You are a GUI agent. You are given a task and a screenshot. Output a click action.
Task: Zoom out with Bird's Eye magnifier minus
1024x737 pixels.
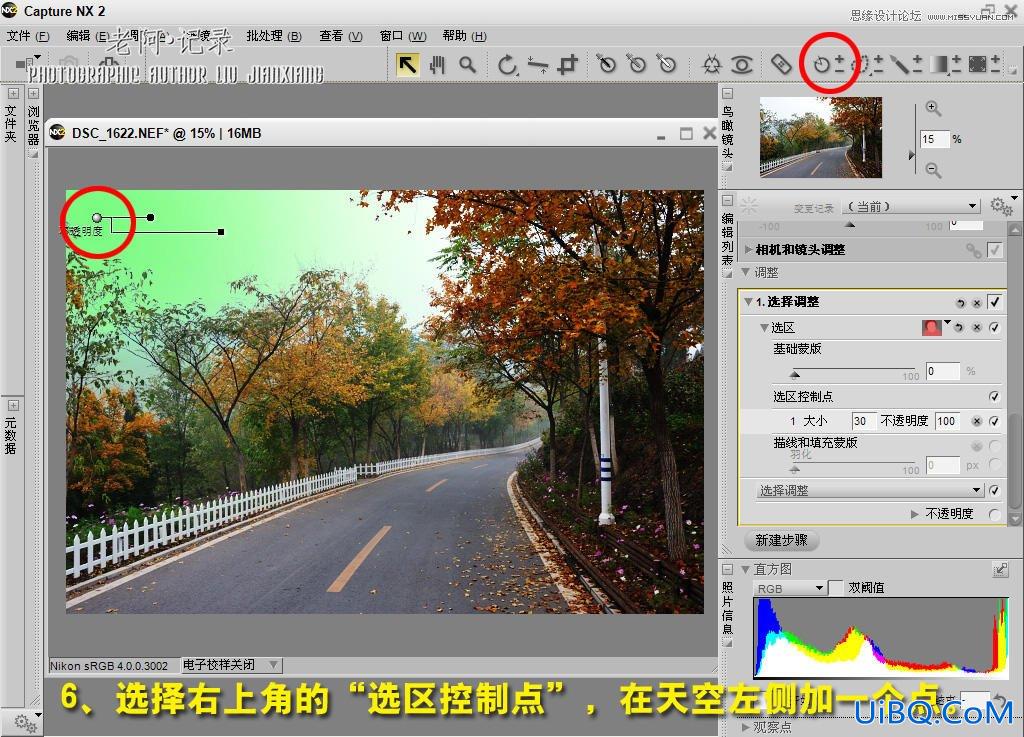tap(933, 170)
